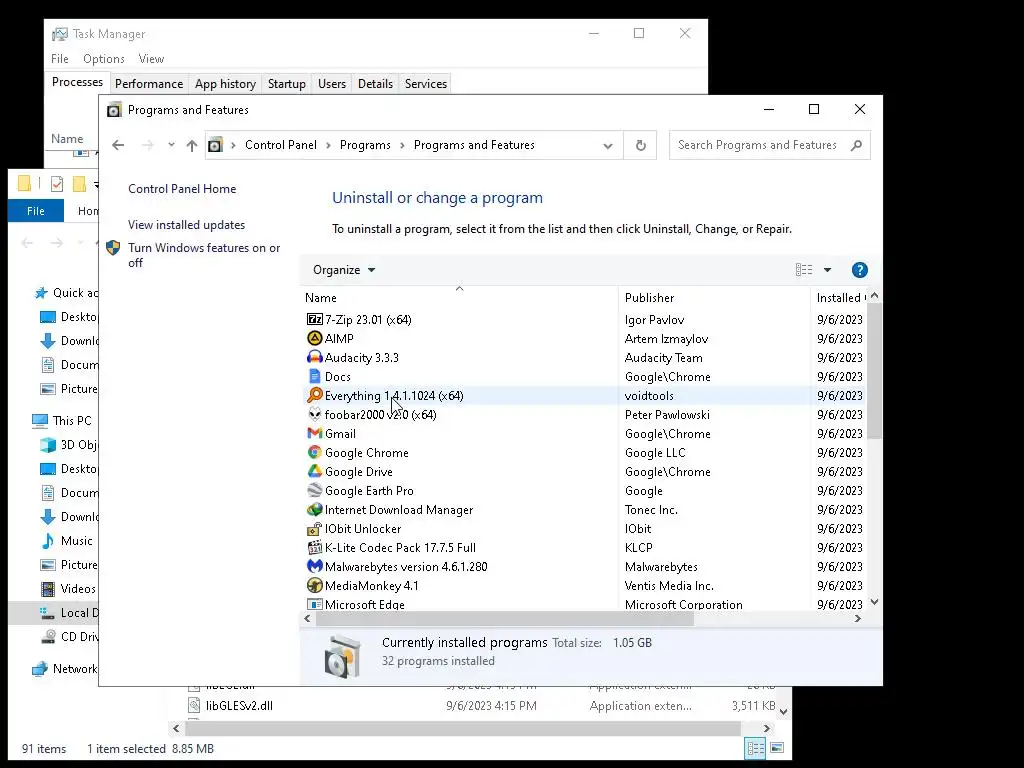Click the search magnifier in Programs and Features

[856, 145]
